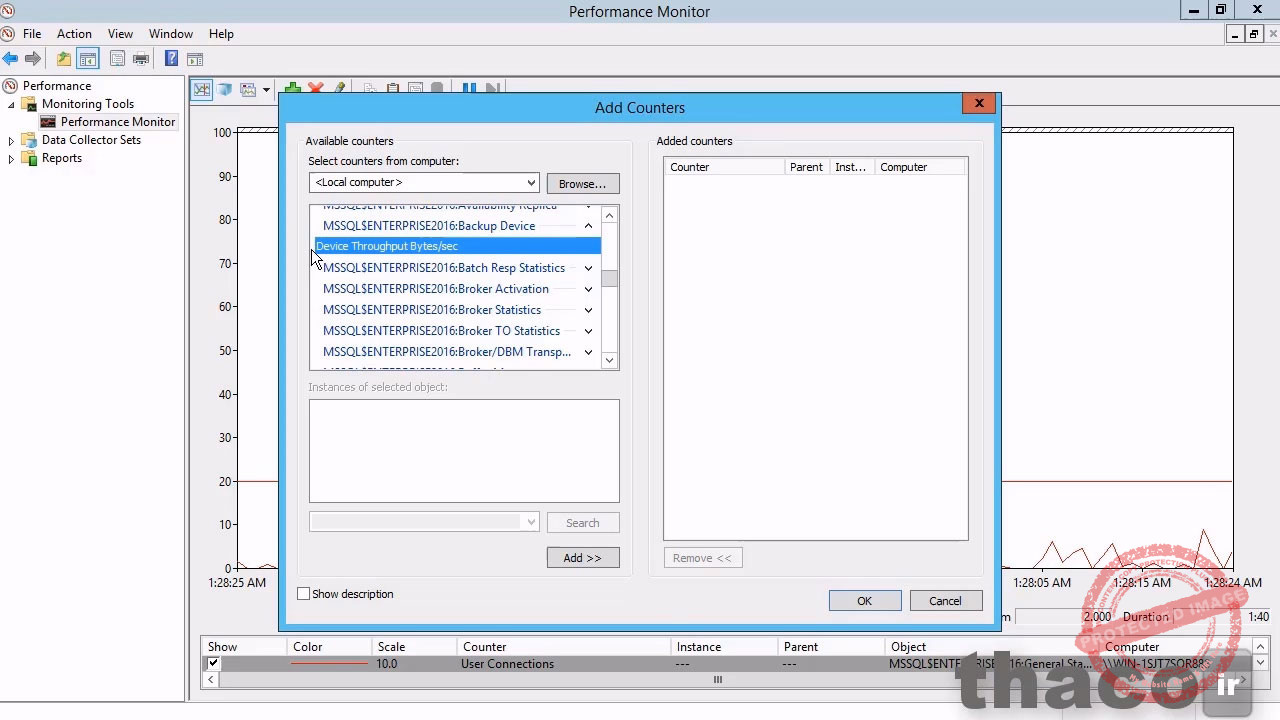The height and width of the screenshot is (720, 1280).
Task: Click the red color bar for User Connections
Action: tap(330, 663)
